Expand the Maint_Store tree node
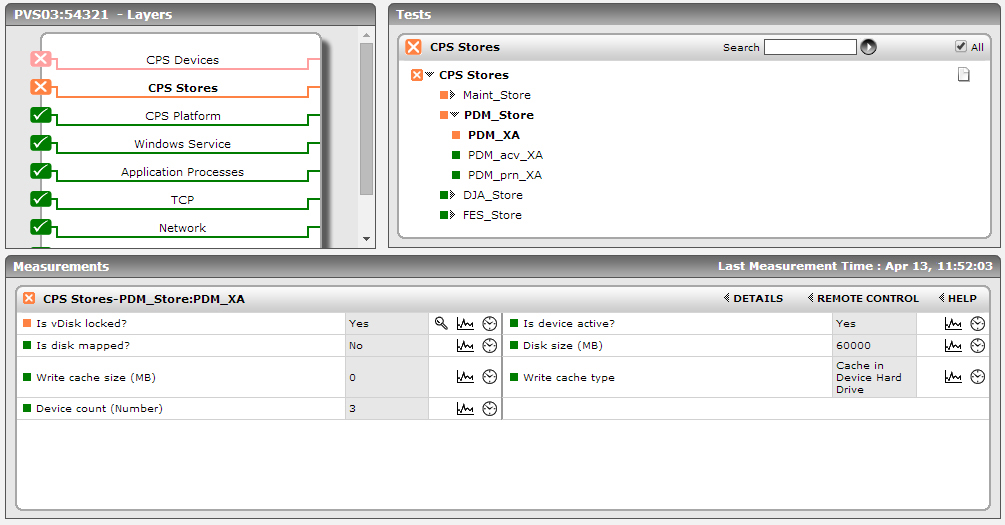Image resolution: width=1005 pixels, height=525 pixels. pyautogui.click(x=453, y=95)
